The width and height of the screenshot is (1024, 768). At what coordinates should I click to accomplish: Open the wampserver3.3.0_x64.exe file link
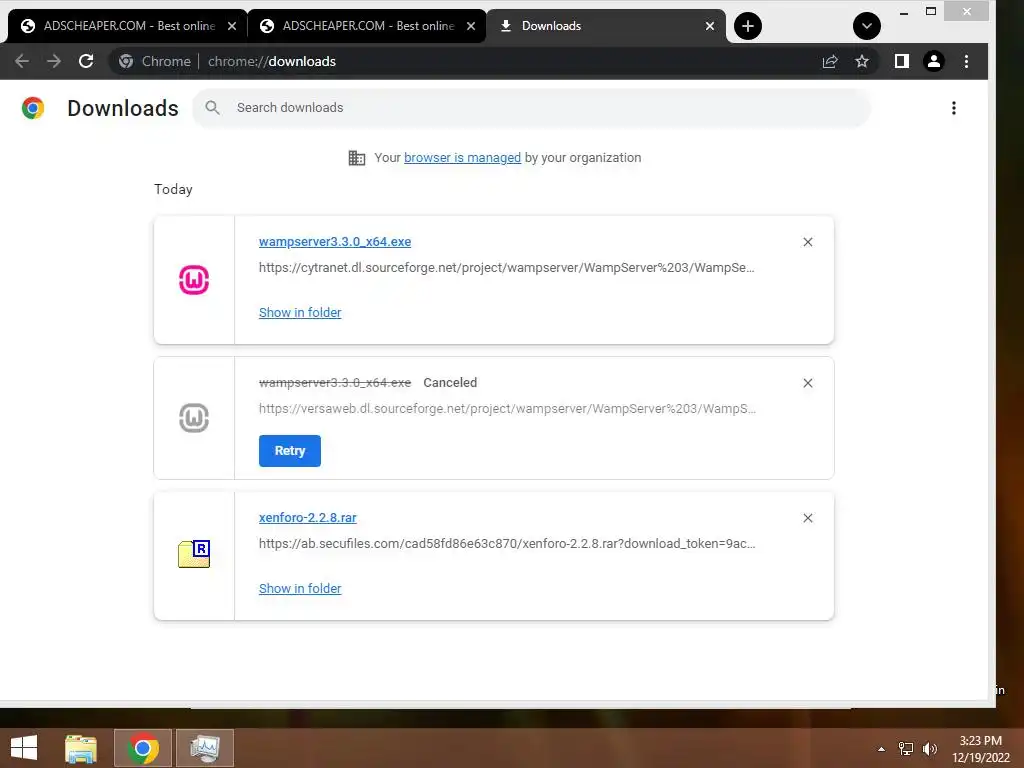pos(335,242)
